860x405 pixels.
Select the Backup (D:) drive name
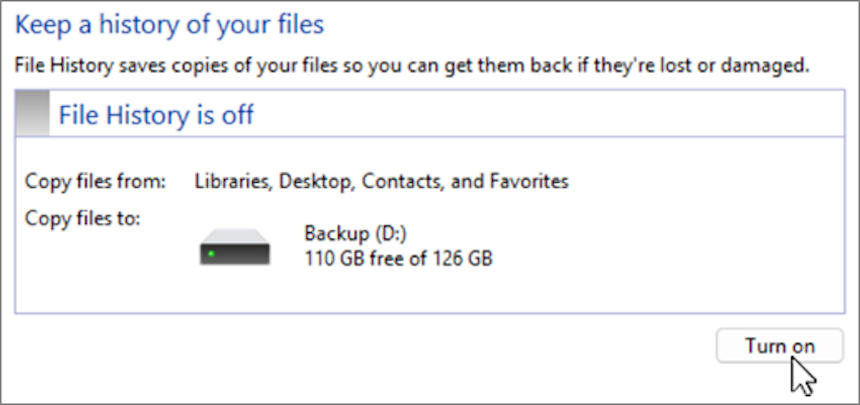355,234
